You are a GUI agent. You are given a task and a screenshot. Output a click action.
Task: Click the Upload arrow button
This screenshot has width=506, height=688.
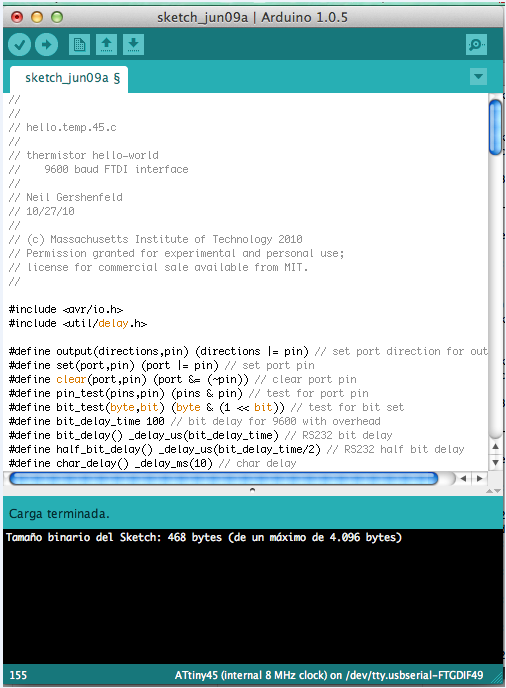[x=47, y=44]
